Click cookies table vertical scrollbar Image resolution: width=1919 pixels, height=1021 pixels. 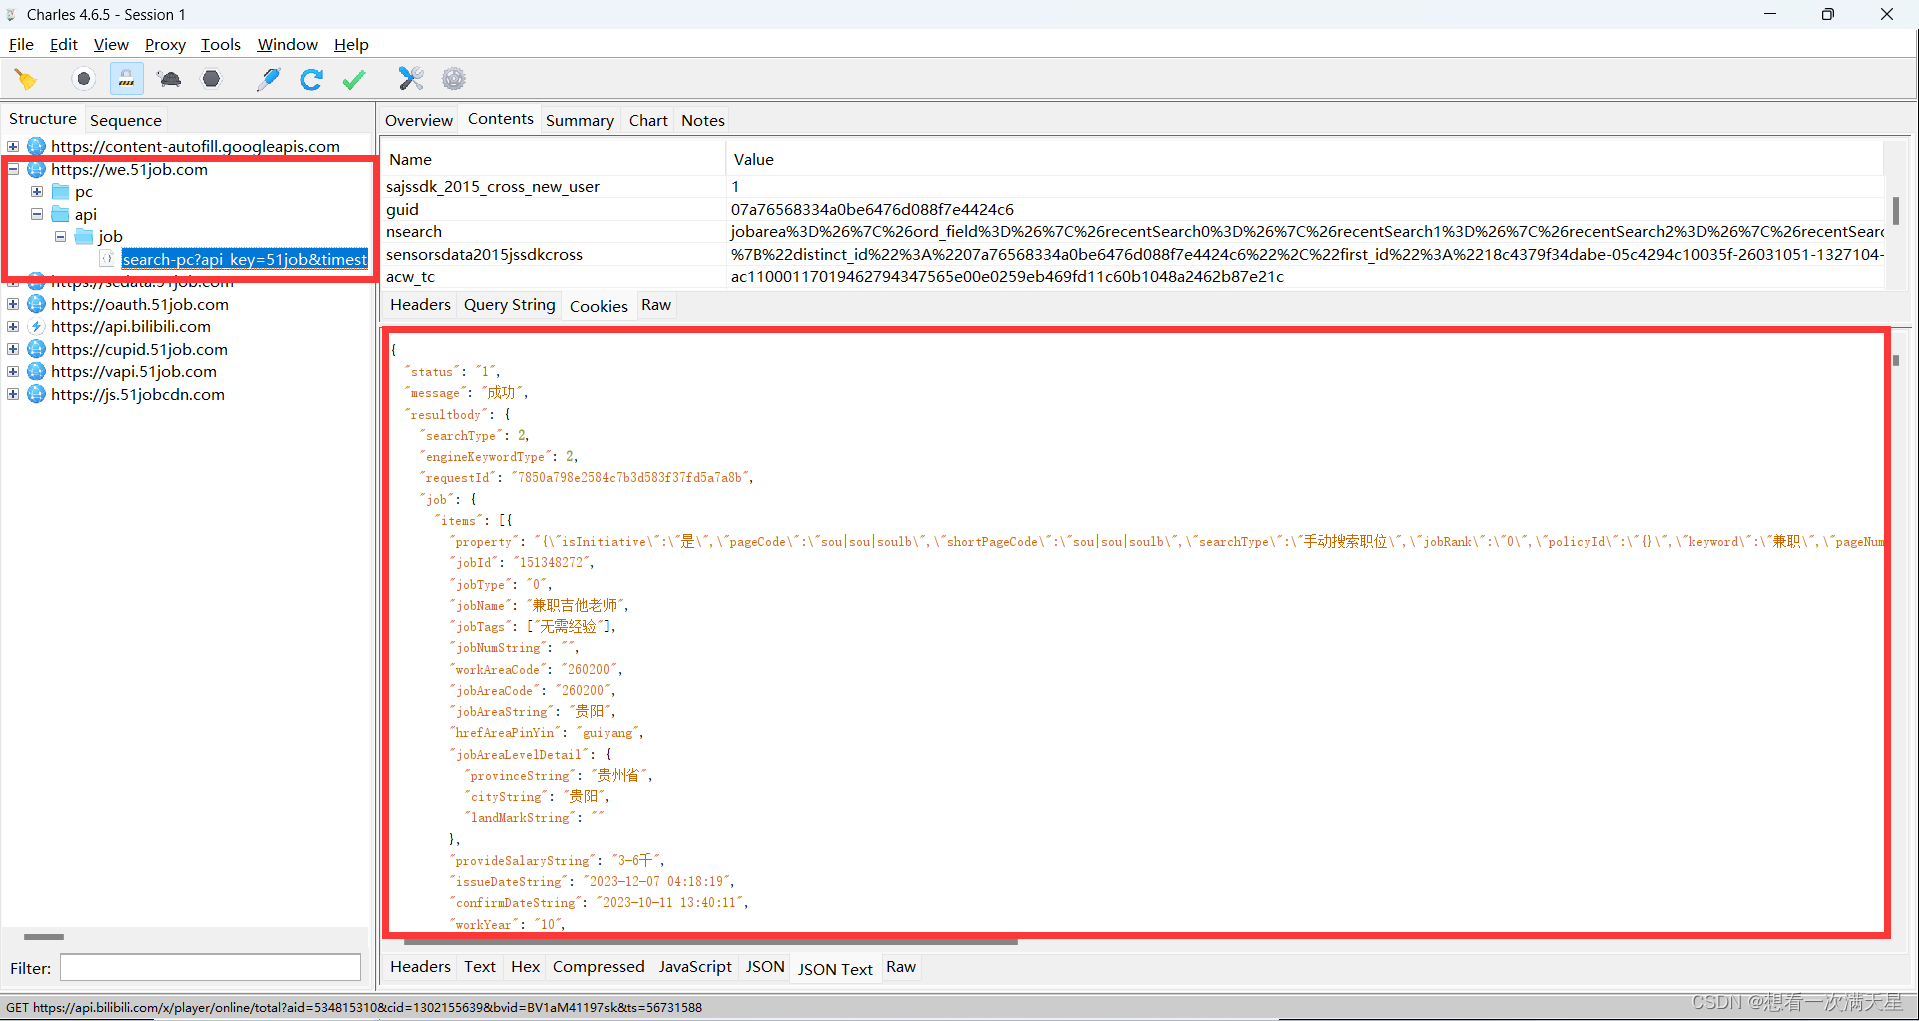pos(1895,210)
